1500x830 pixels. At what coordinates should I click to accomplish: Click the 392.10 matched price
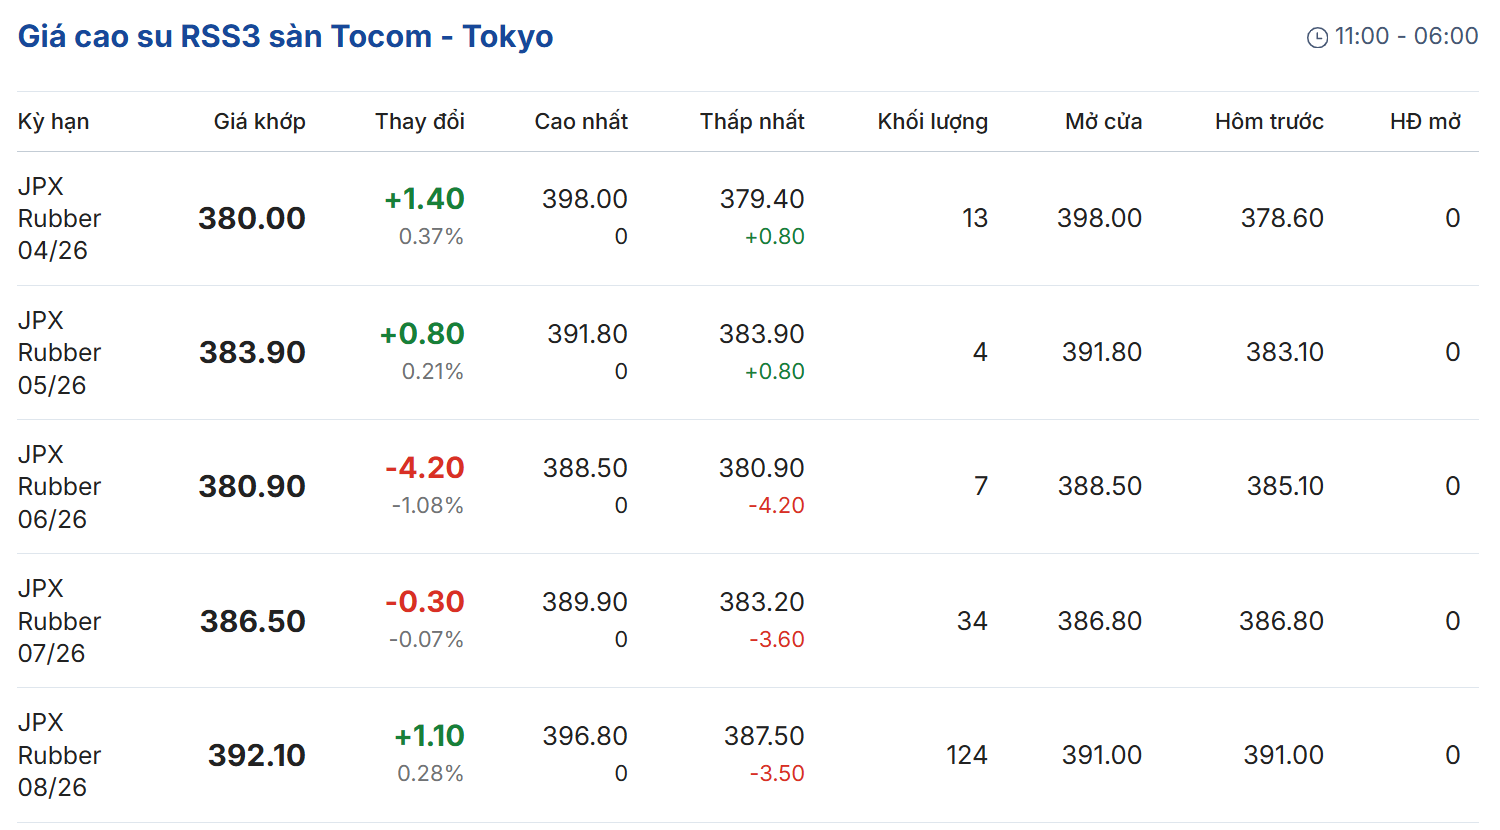(256, 755)
